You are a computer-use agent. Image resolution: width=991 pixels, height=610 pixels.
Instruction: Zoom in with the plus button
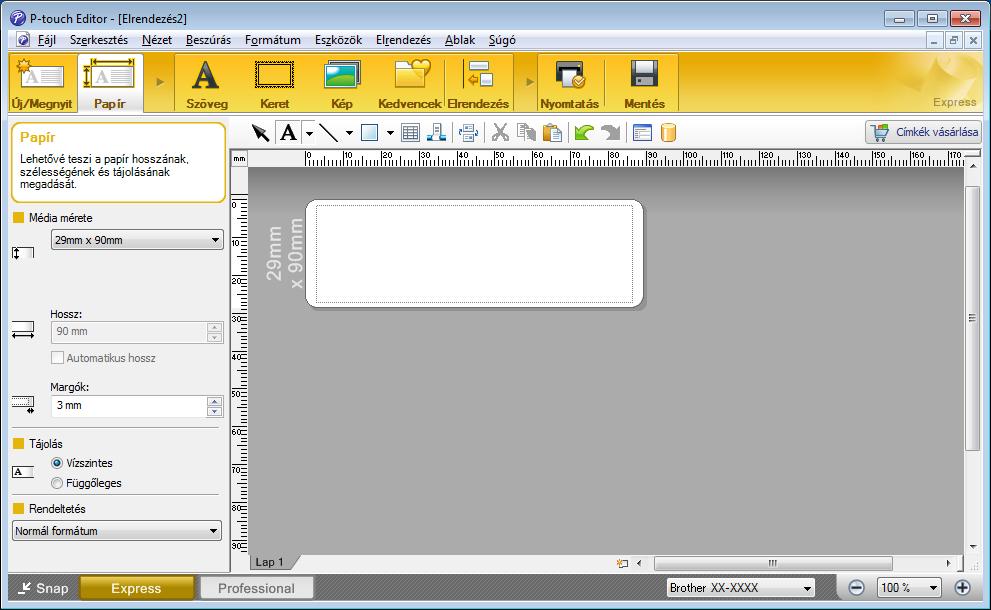pos(962,588)
